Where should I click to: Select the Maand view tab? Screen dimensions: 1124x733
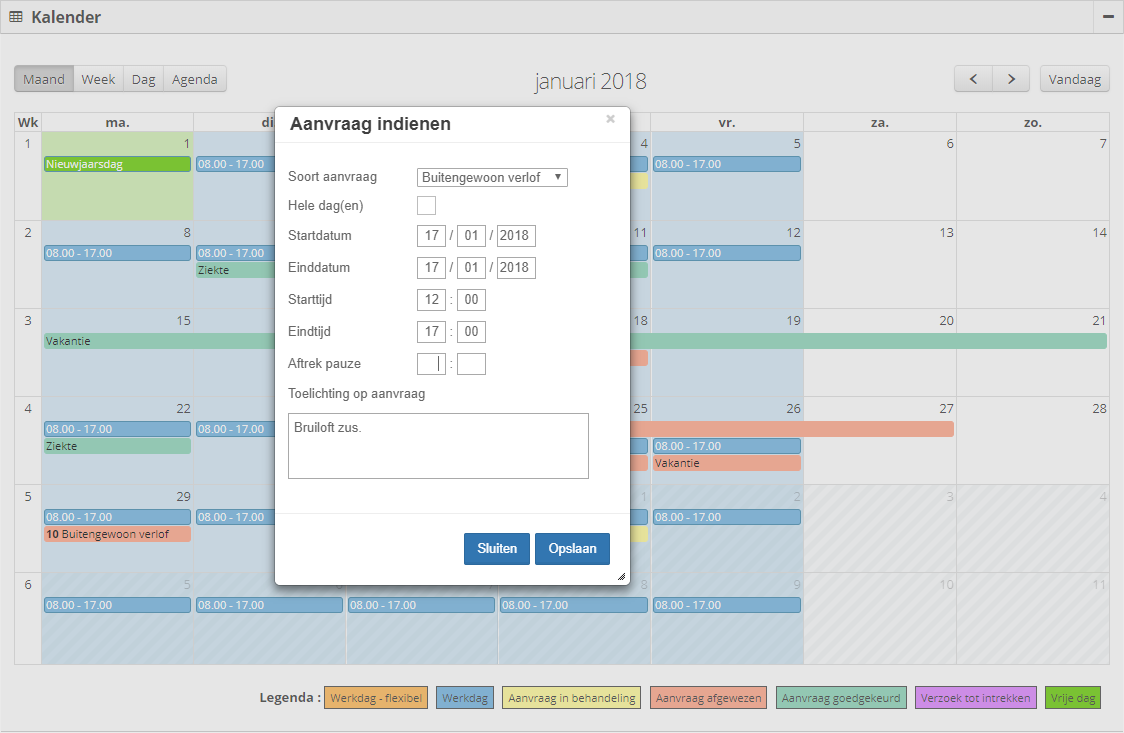pos(44,79)
